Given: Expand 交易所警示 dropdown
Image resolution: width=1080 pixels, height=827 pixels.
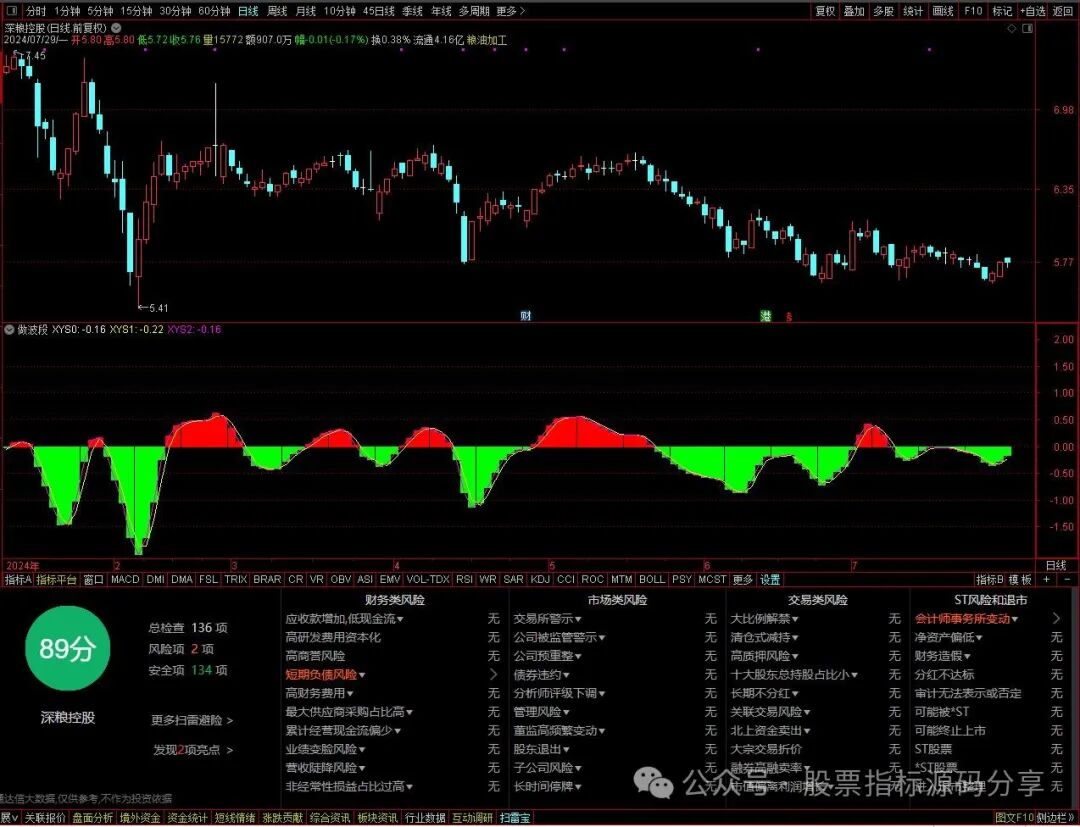Looking at the screenshot, I should (x=577, y=619).
